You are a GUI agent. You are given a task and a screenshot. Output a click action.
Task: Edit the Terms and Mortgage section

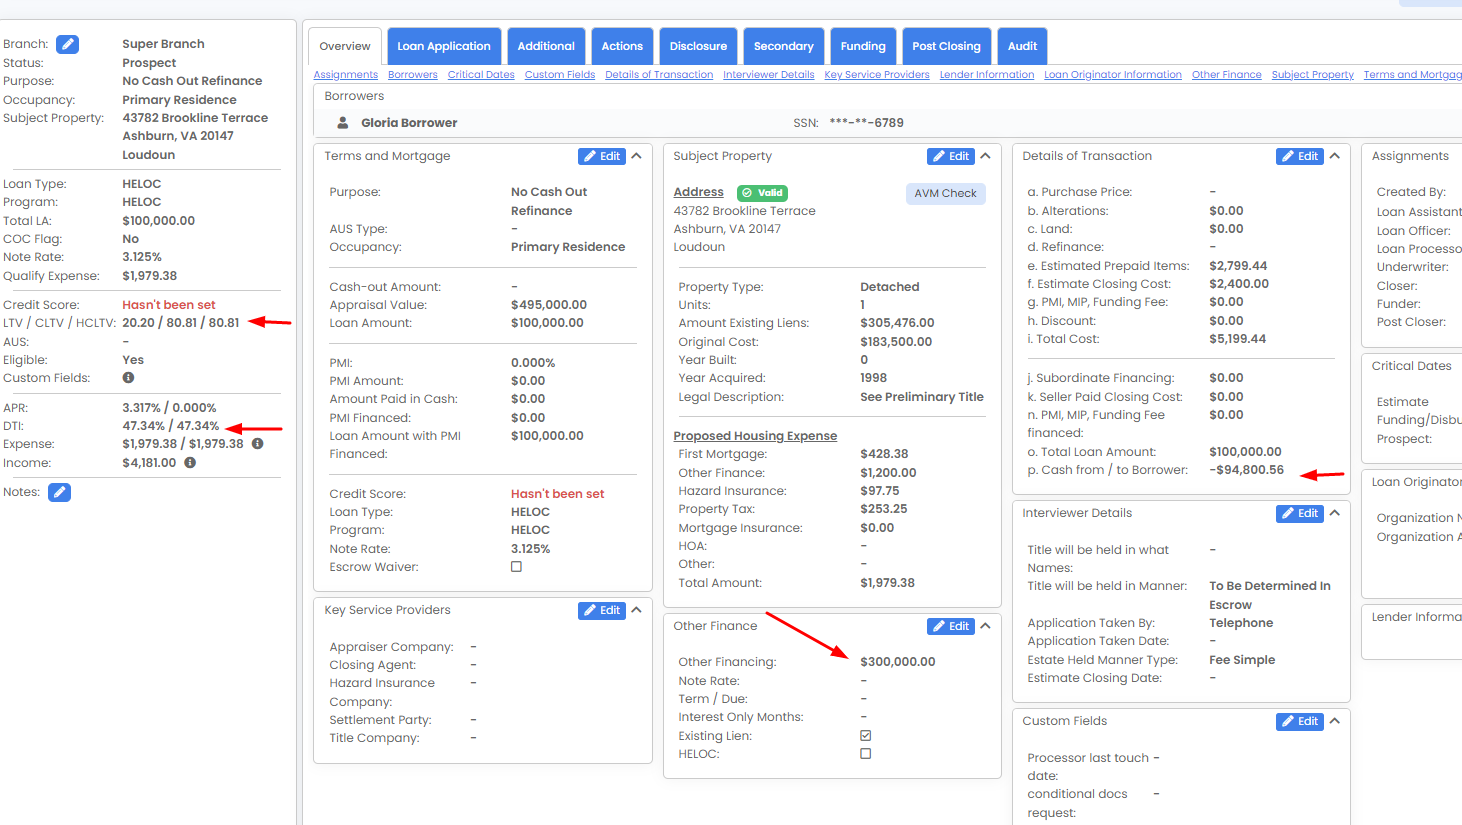602,156
